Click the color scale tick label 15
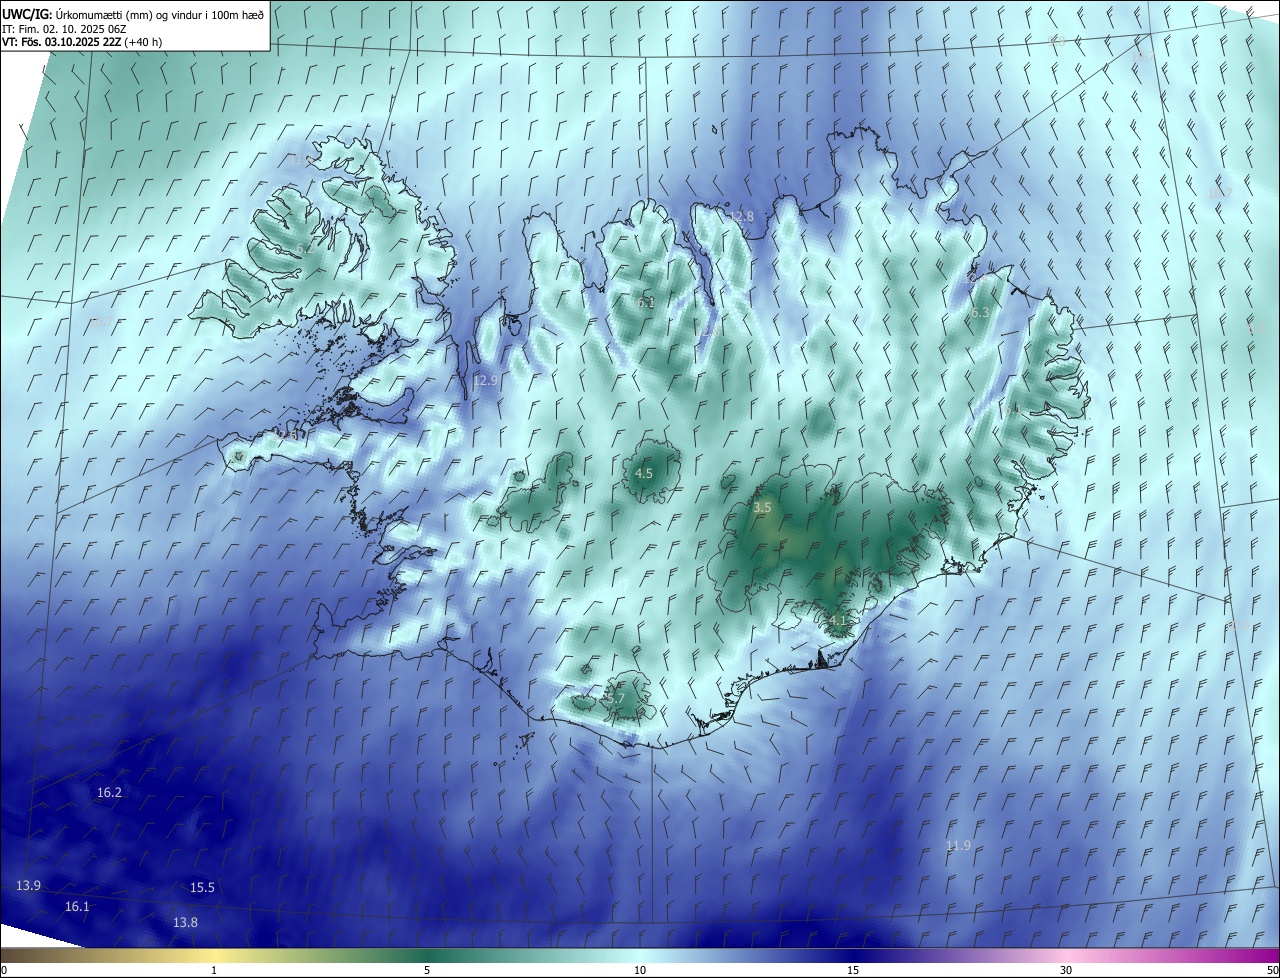1280x978 pixels. click(853, 970)
